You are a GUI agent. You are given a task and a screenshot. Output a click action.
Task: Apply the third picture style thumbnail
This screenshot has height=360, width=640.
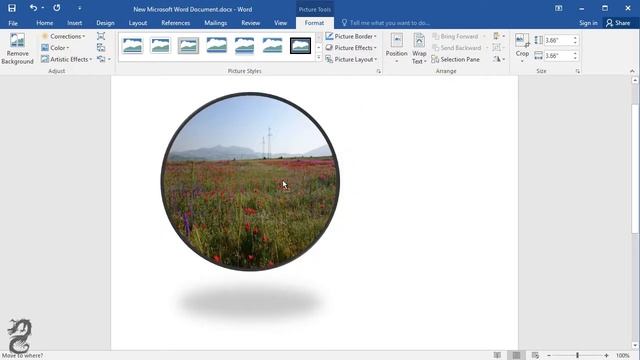click(x=188, y=46)
